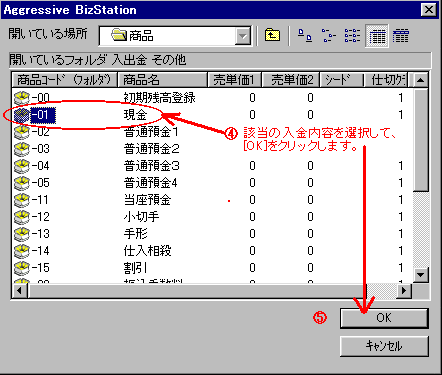This screenshot has width=442, height=375.
Task: Select the details view icon
Action: pos(377,36)
